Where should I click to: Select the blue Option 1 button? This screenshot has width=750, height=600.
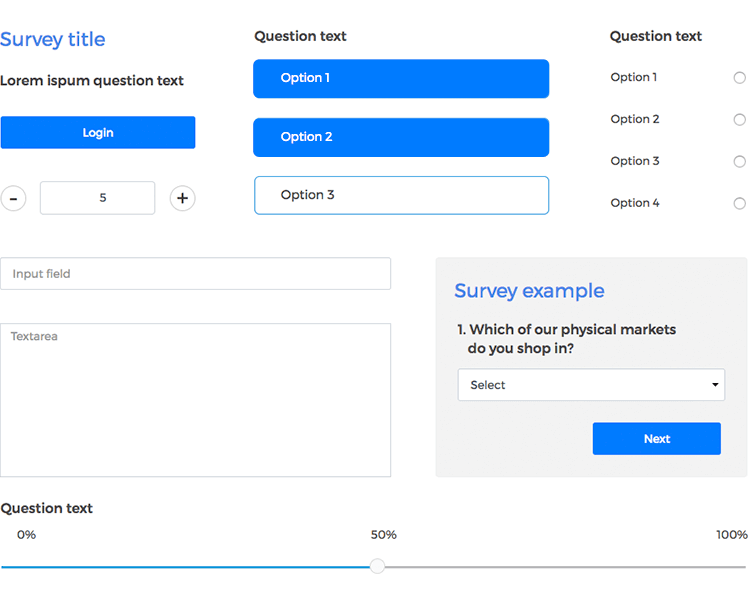401,78
